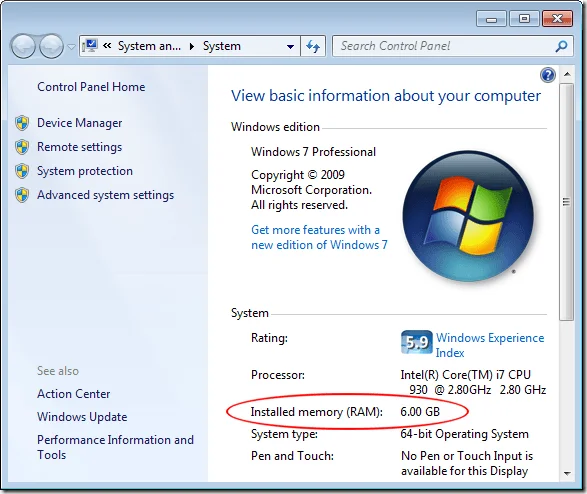Click the scrollbar up arrow

[567, 74]
